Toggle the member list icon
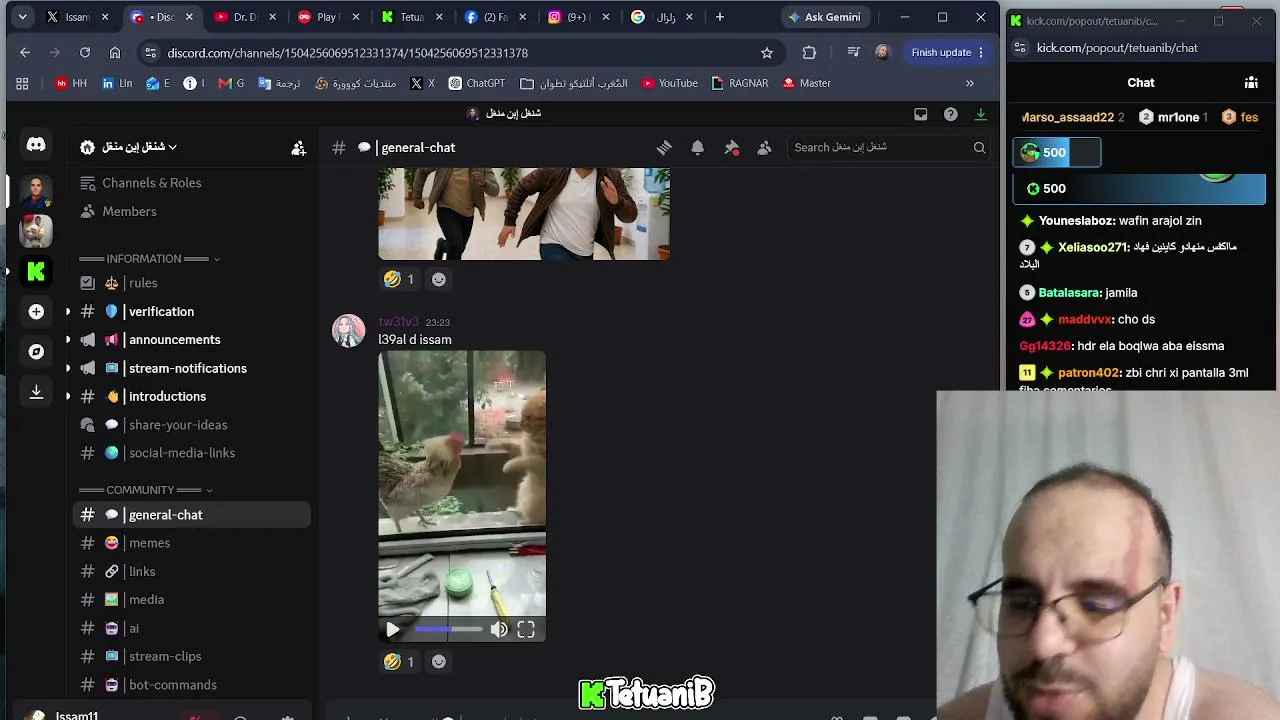 coord(764,148)
